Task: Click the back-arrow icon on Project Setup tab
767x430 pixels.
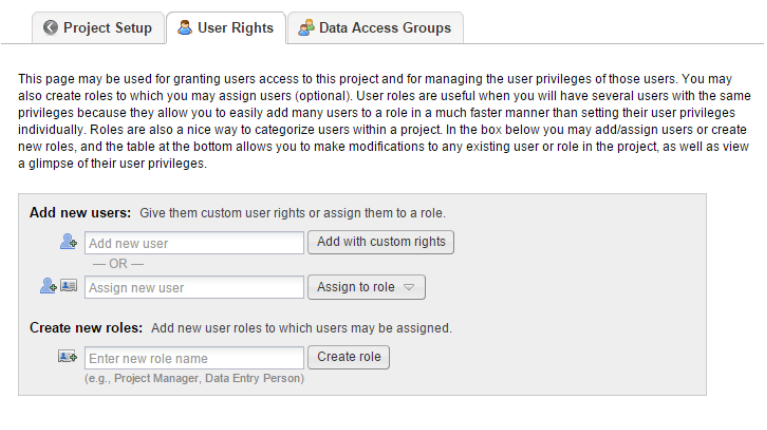Action: tap(50, 27)
